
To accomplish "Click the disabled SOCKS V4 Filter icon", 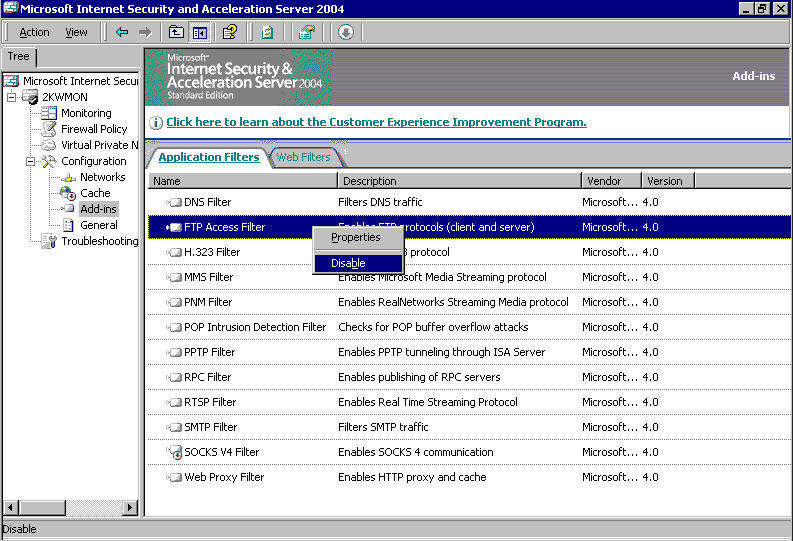I will pos(174,452).
